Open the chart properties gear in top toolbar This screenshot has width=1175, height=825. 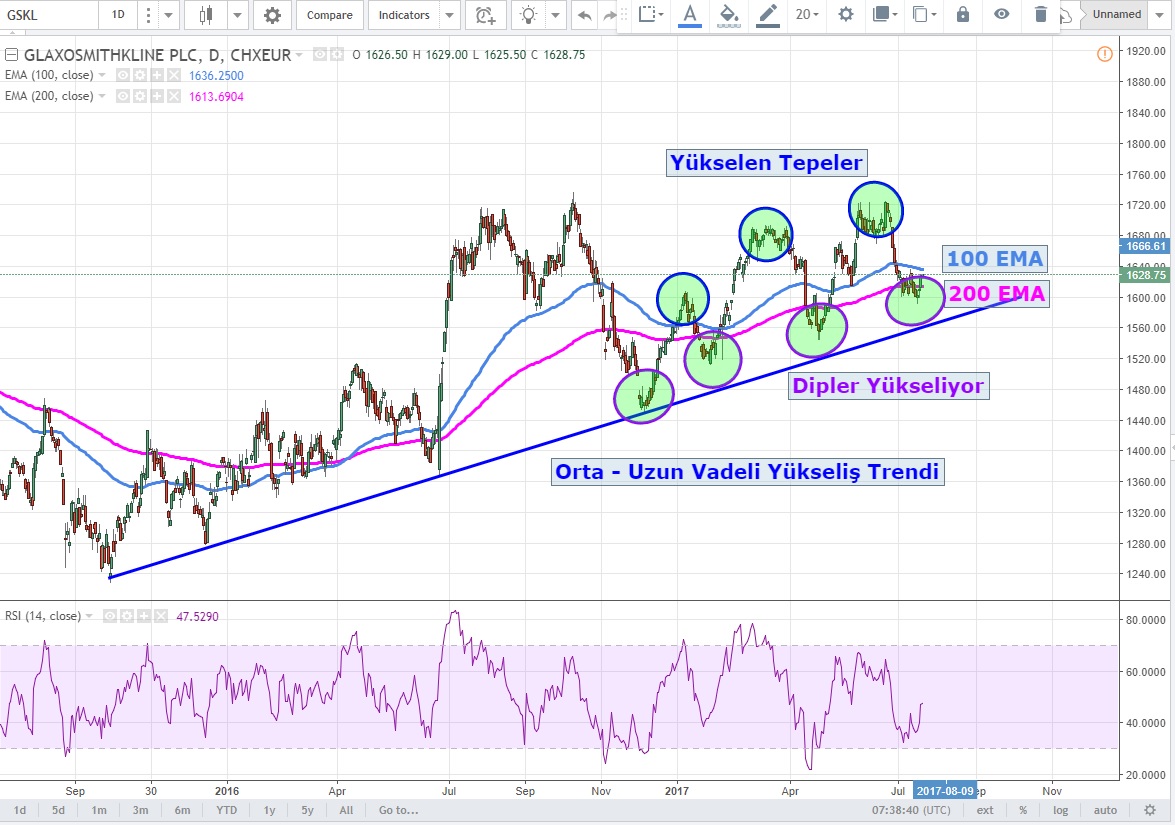click(x=271, y=15)
